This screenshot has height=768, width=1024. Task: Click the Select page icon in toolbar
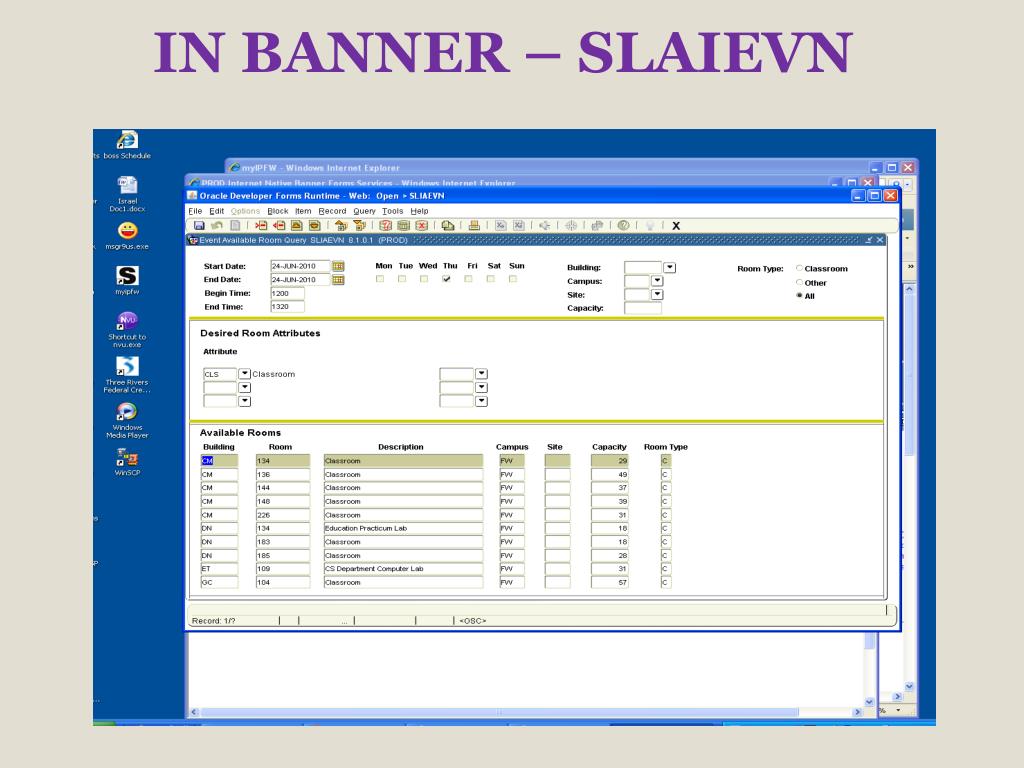[235, 225]
